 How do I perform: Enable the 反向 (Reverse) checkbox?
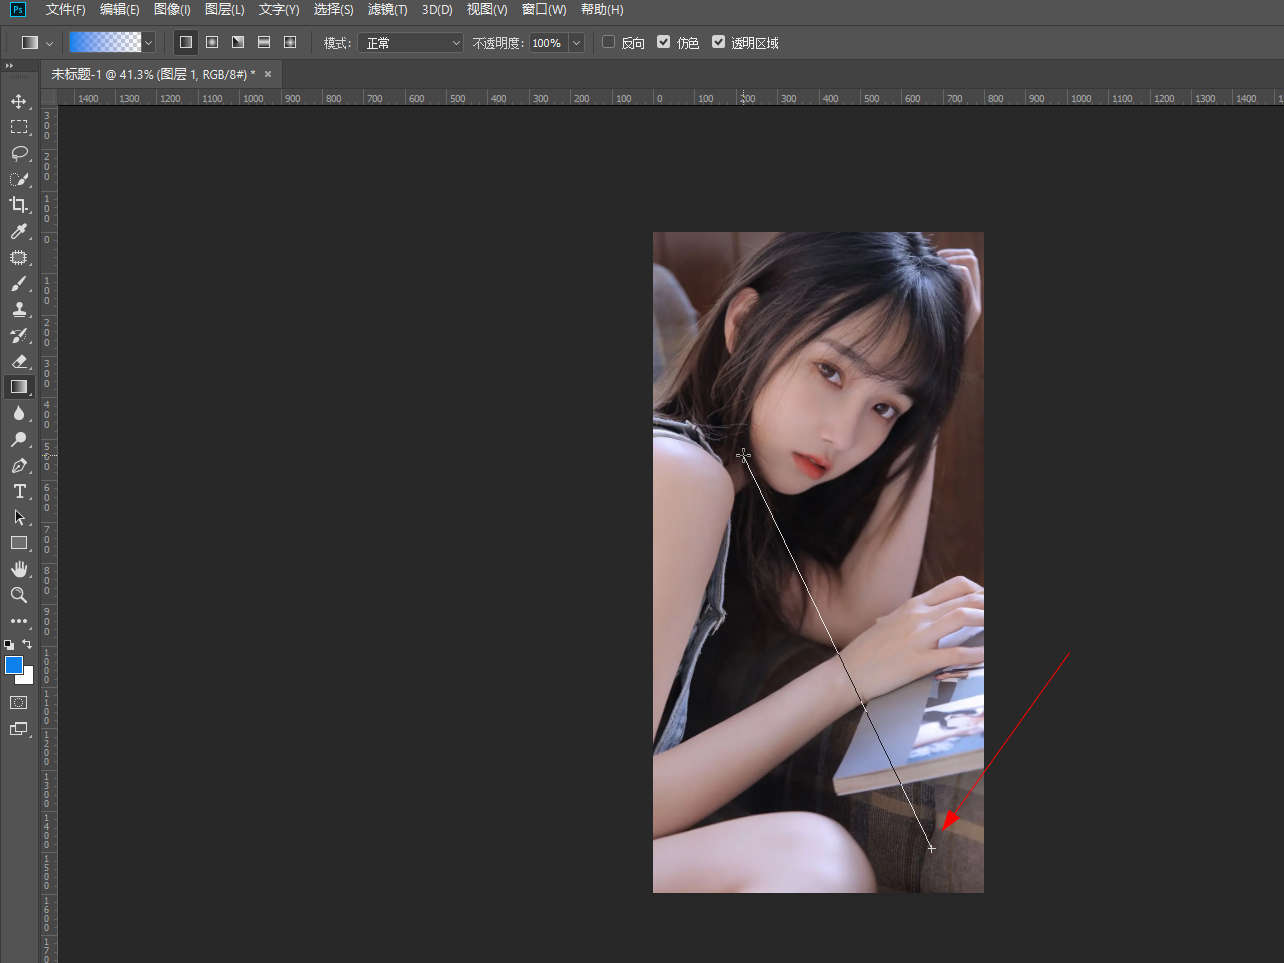pos(608,42)
